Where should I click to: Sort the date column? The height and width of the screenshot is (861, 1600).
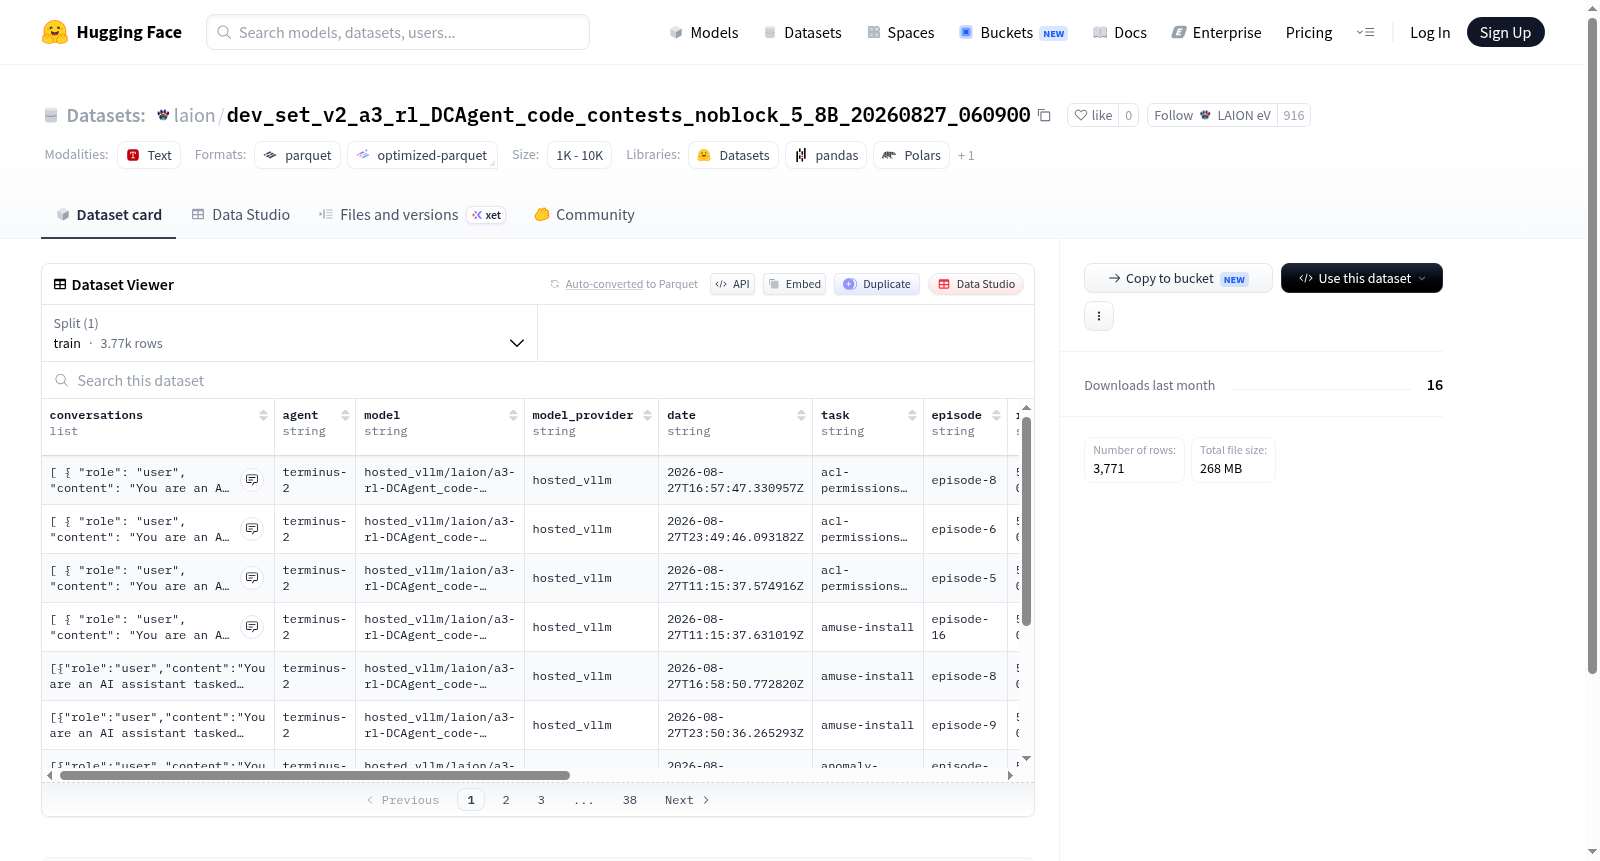(x=801, y=415)
